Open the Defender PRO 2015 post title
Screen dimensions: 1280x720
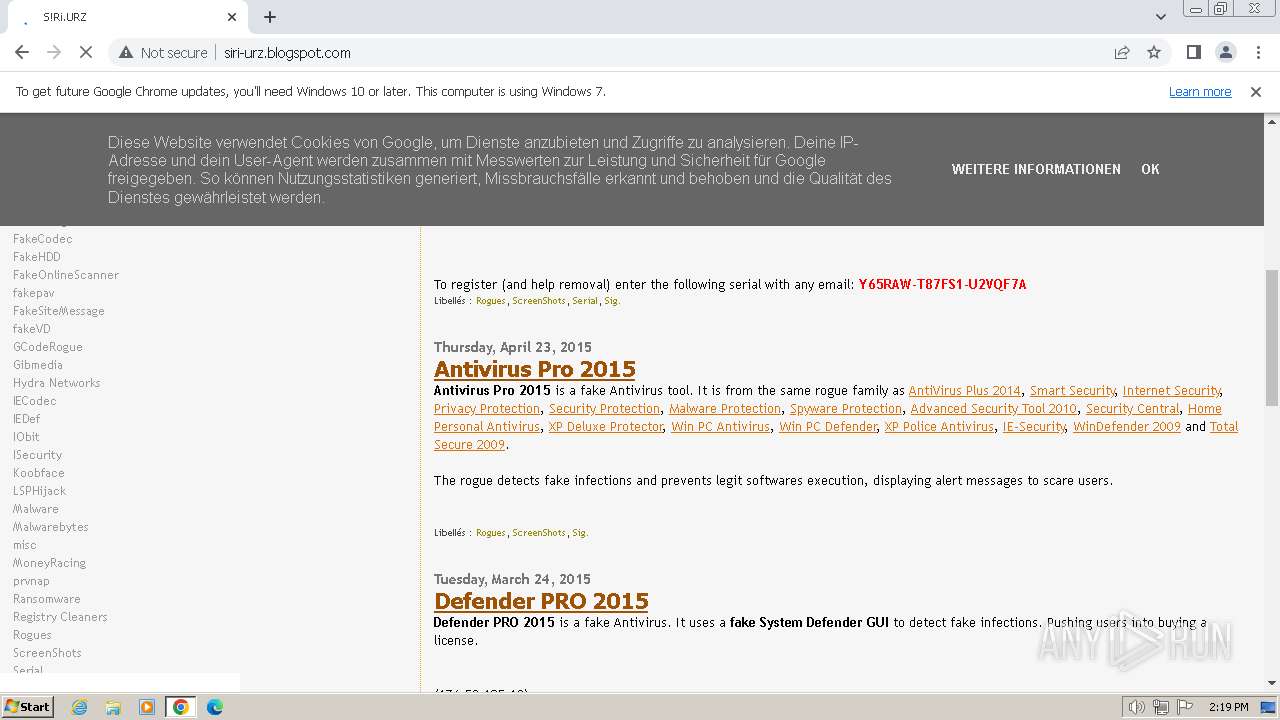pos(541,601)
